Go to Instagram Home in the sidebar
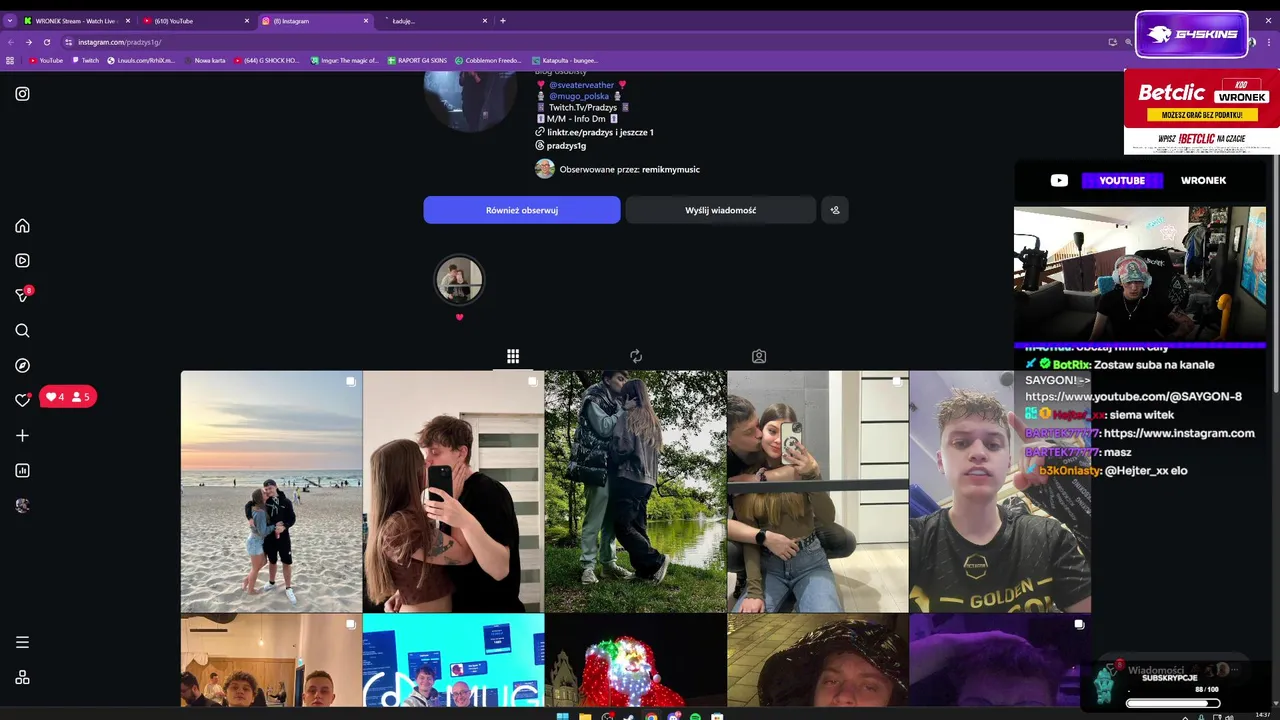This screenshot has width=1280, height=720. pos(22,226)
